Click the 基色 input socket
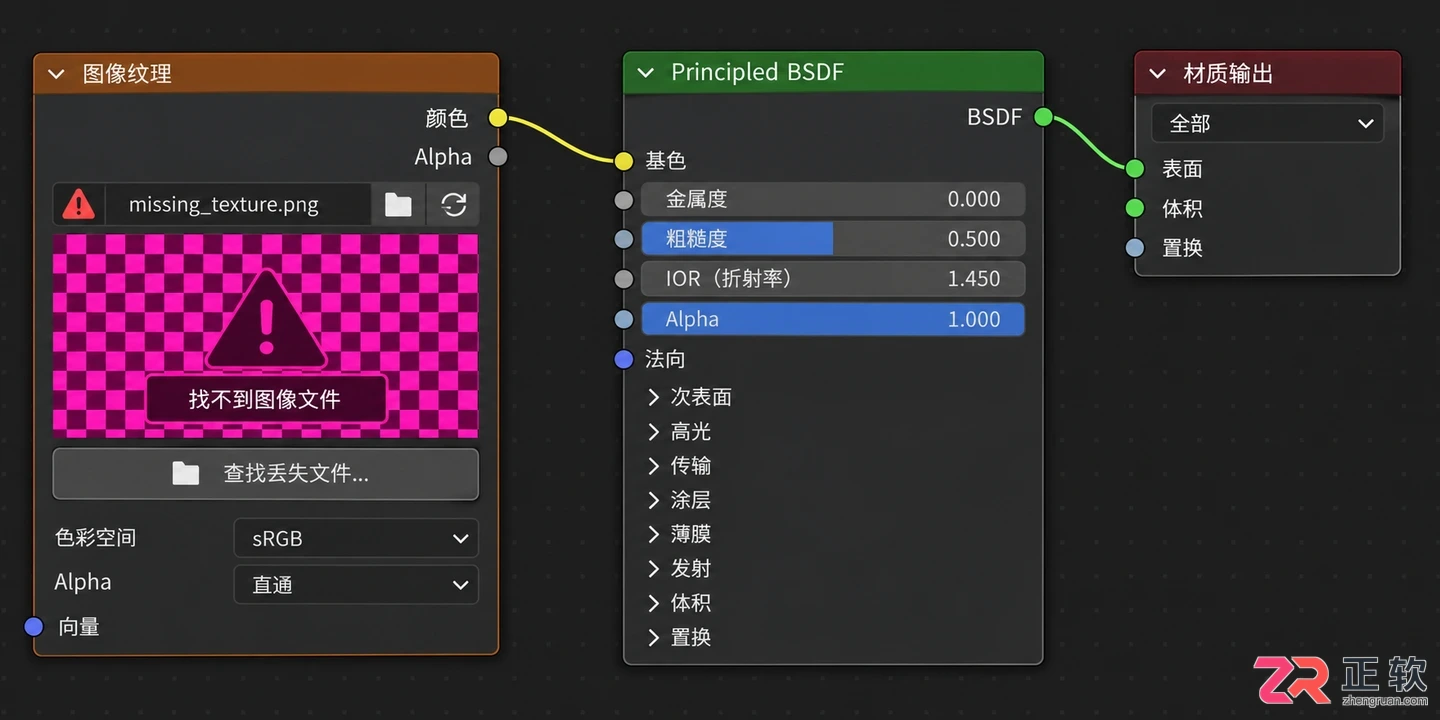The image size is (1440, 720). point(624,160)
